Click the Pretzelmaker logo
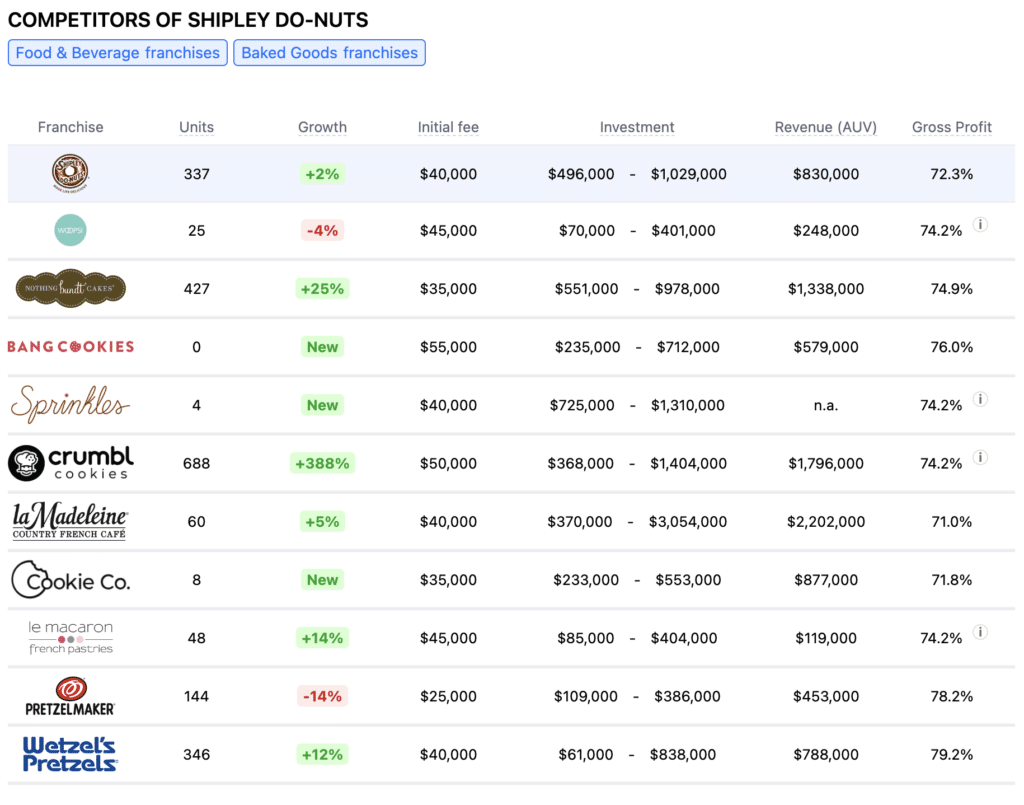Viewport: 1024px width, 805px height. point(71,696)
